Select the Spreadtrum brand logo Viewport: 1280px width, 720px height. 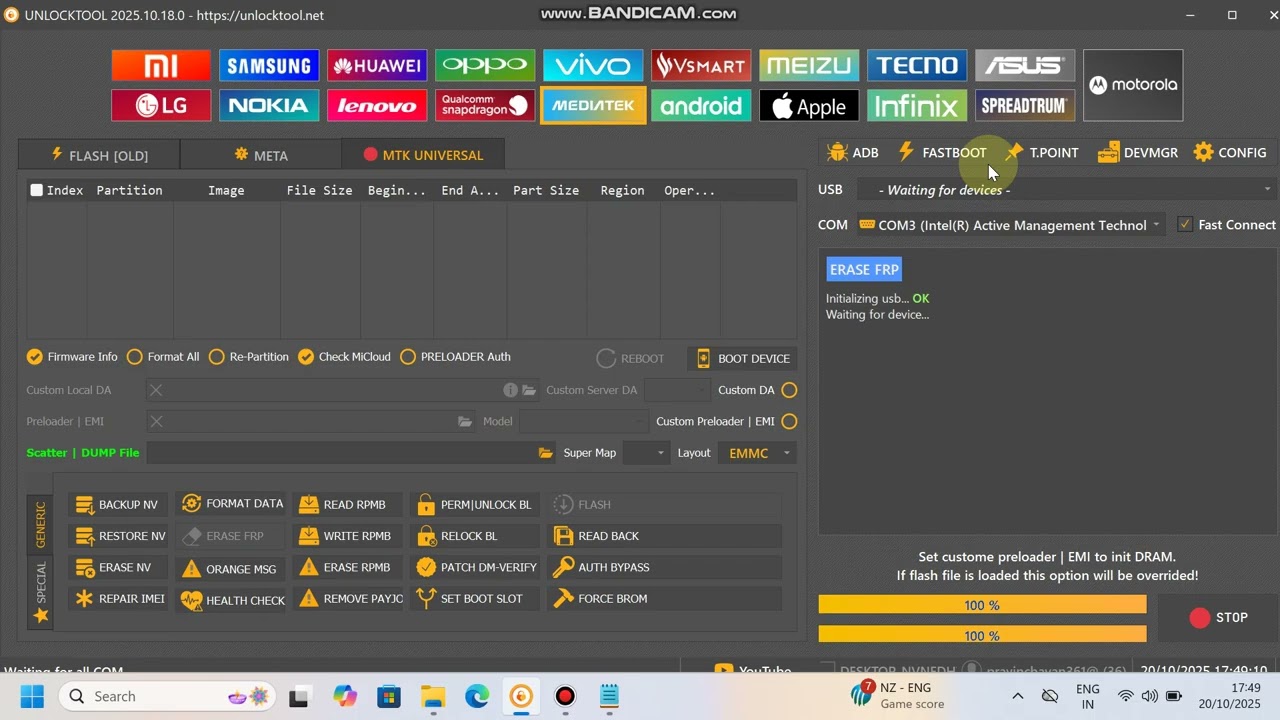point(1025,105)
